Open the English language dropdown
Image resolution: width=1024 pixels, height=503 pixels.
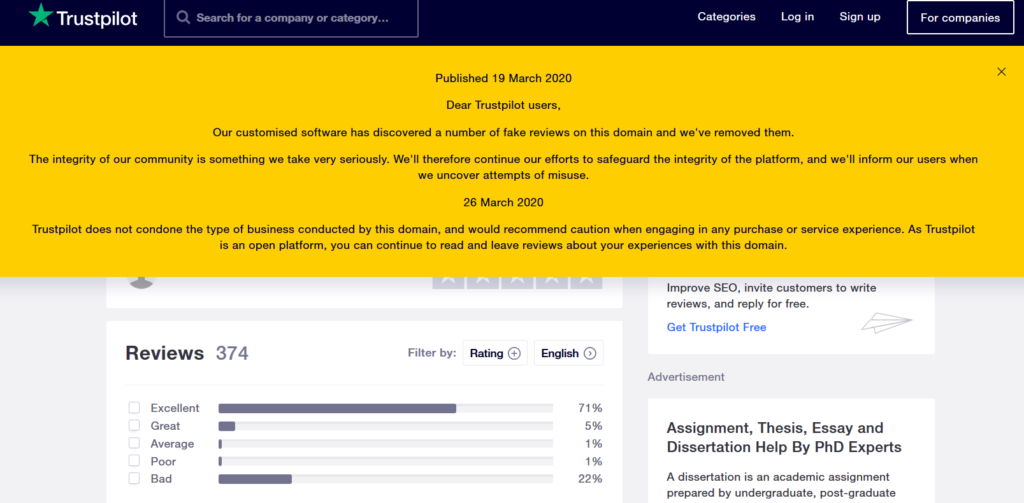pos(569,353)
